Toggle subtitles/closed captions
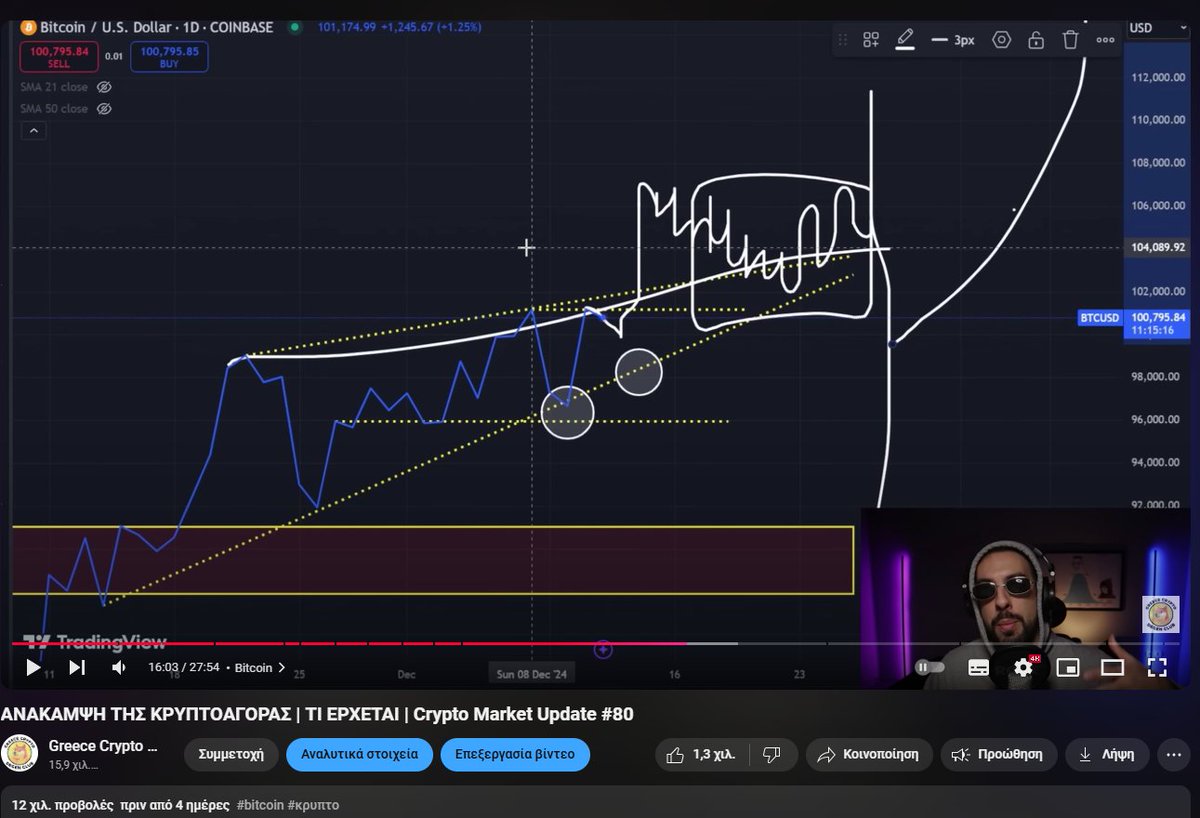The width and height of the screenshot is (1200, 818). click(979, 667)
